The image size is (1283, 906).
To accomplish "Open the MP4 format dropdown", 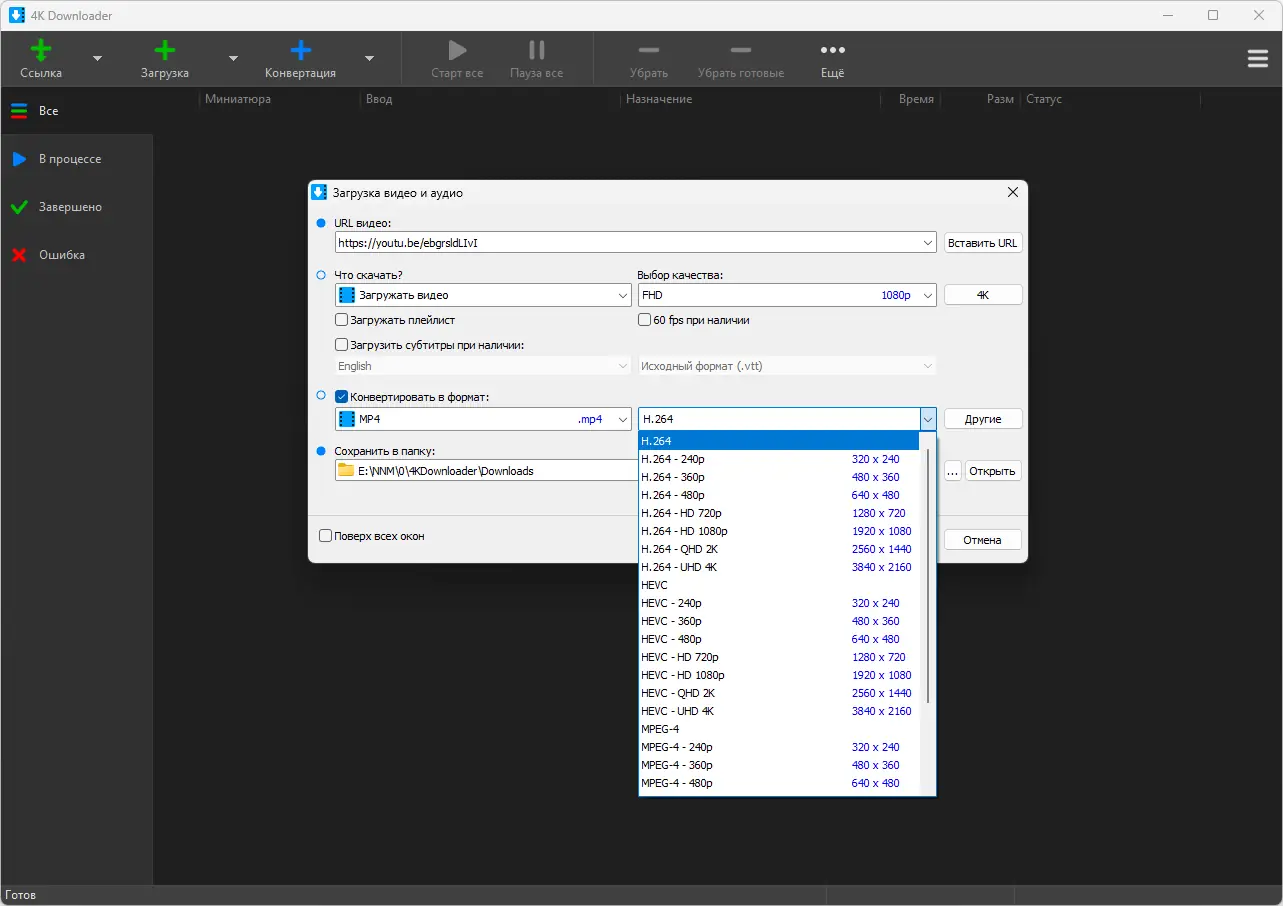I will (622, 419).
